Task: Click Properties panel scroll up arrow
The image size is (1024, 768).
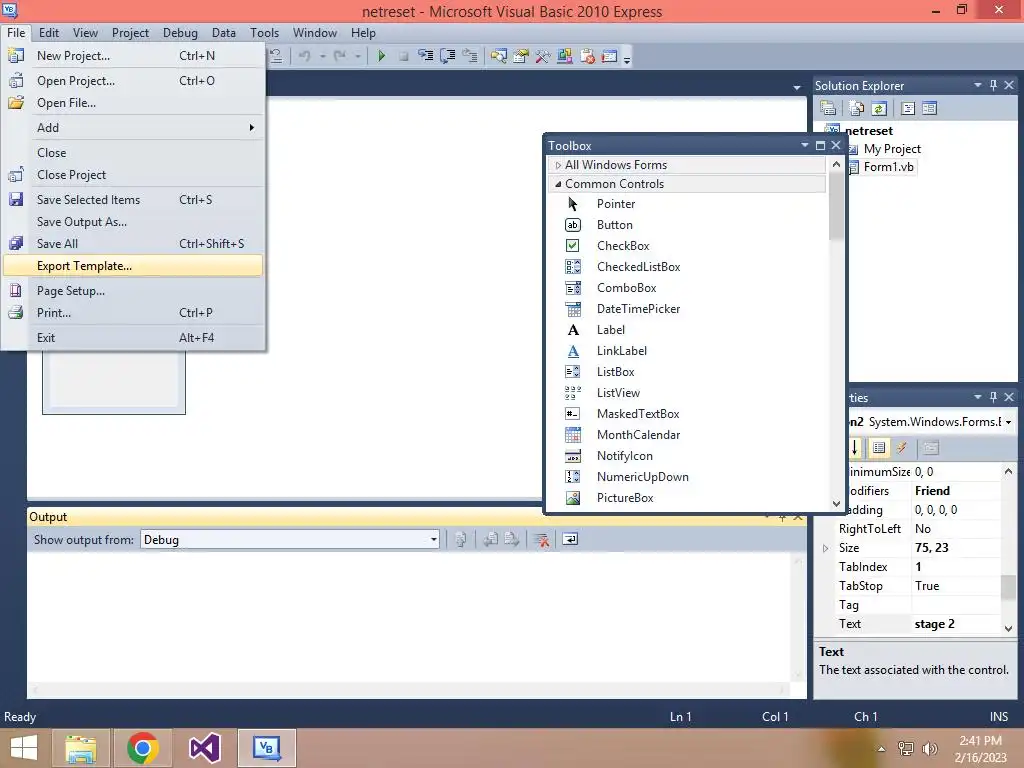Action: (x=1008, y=471)
